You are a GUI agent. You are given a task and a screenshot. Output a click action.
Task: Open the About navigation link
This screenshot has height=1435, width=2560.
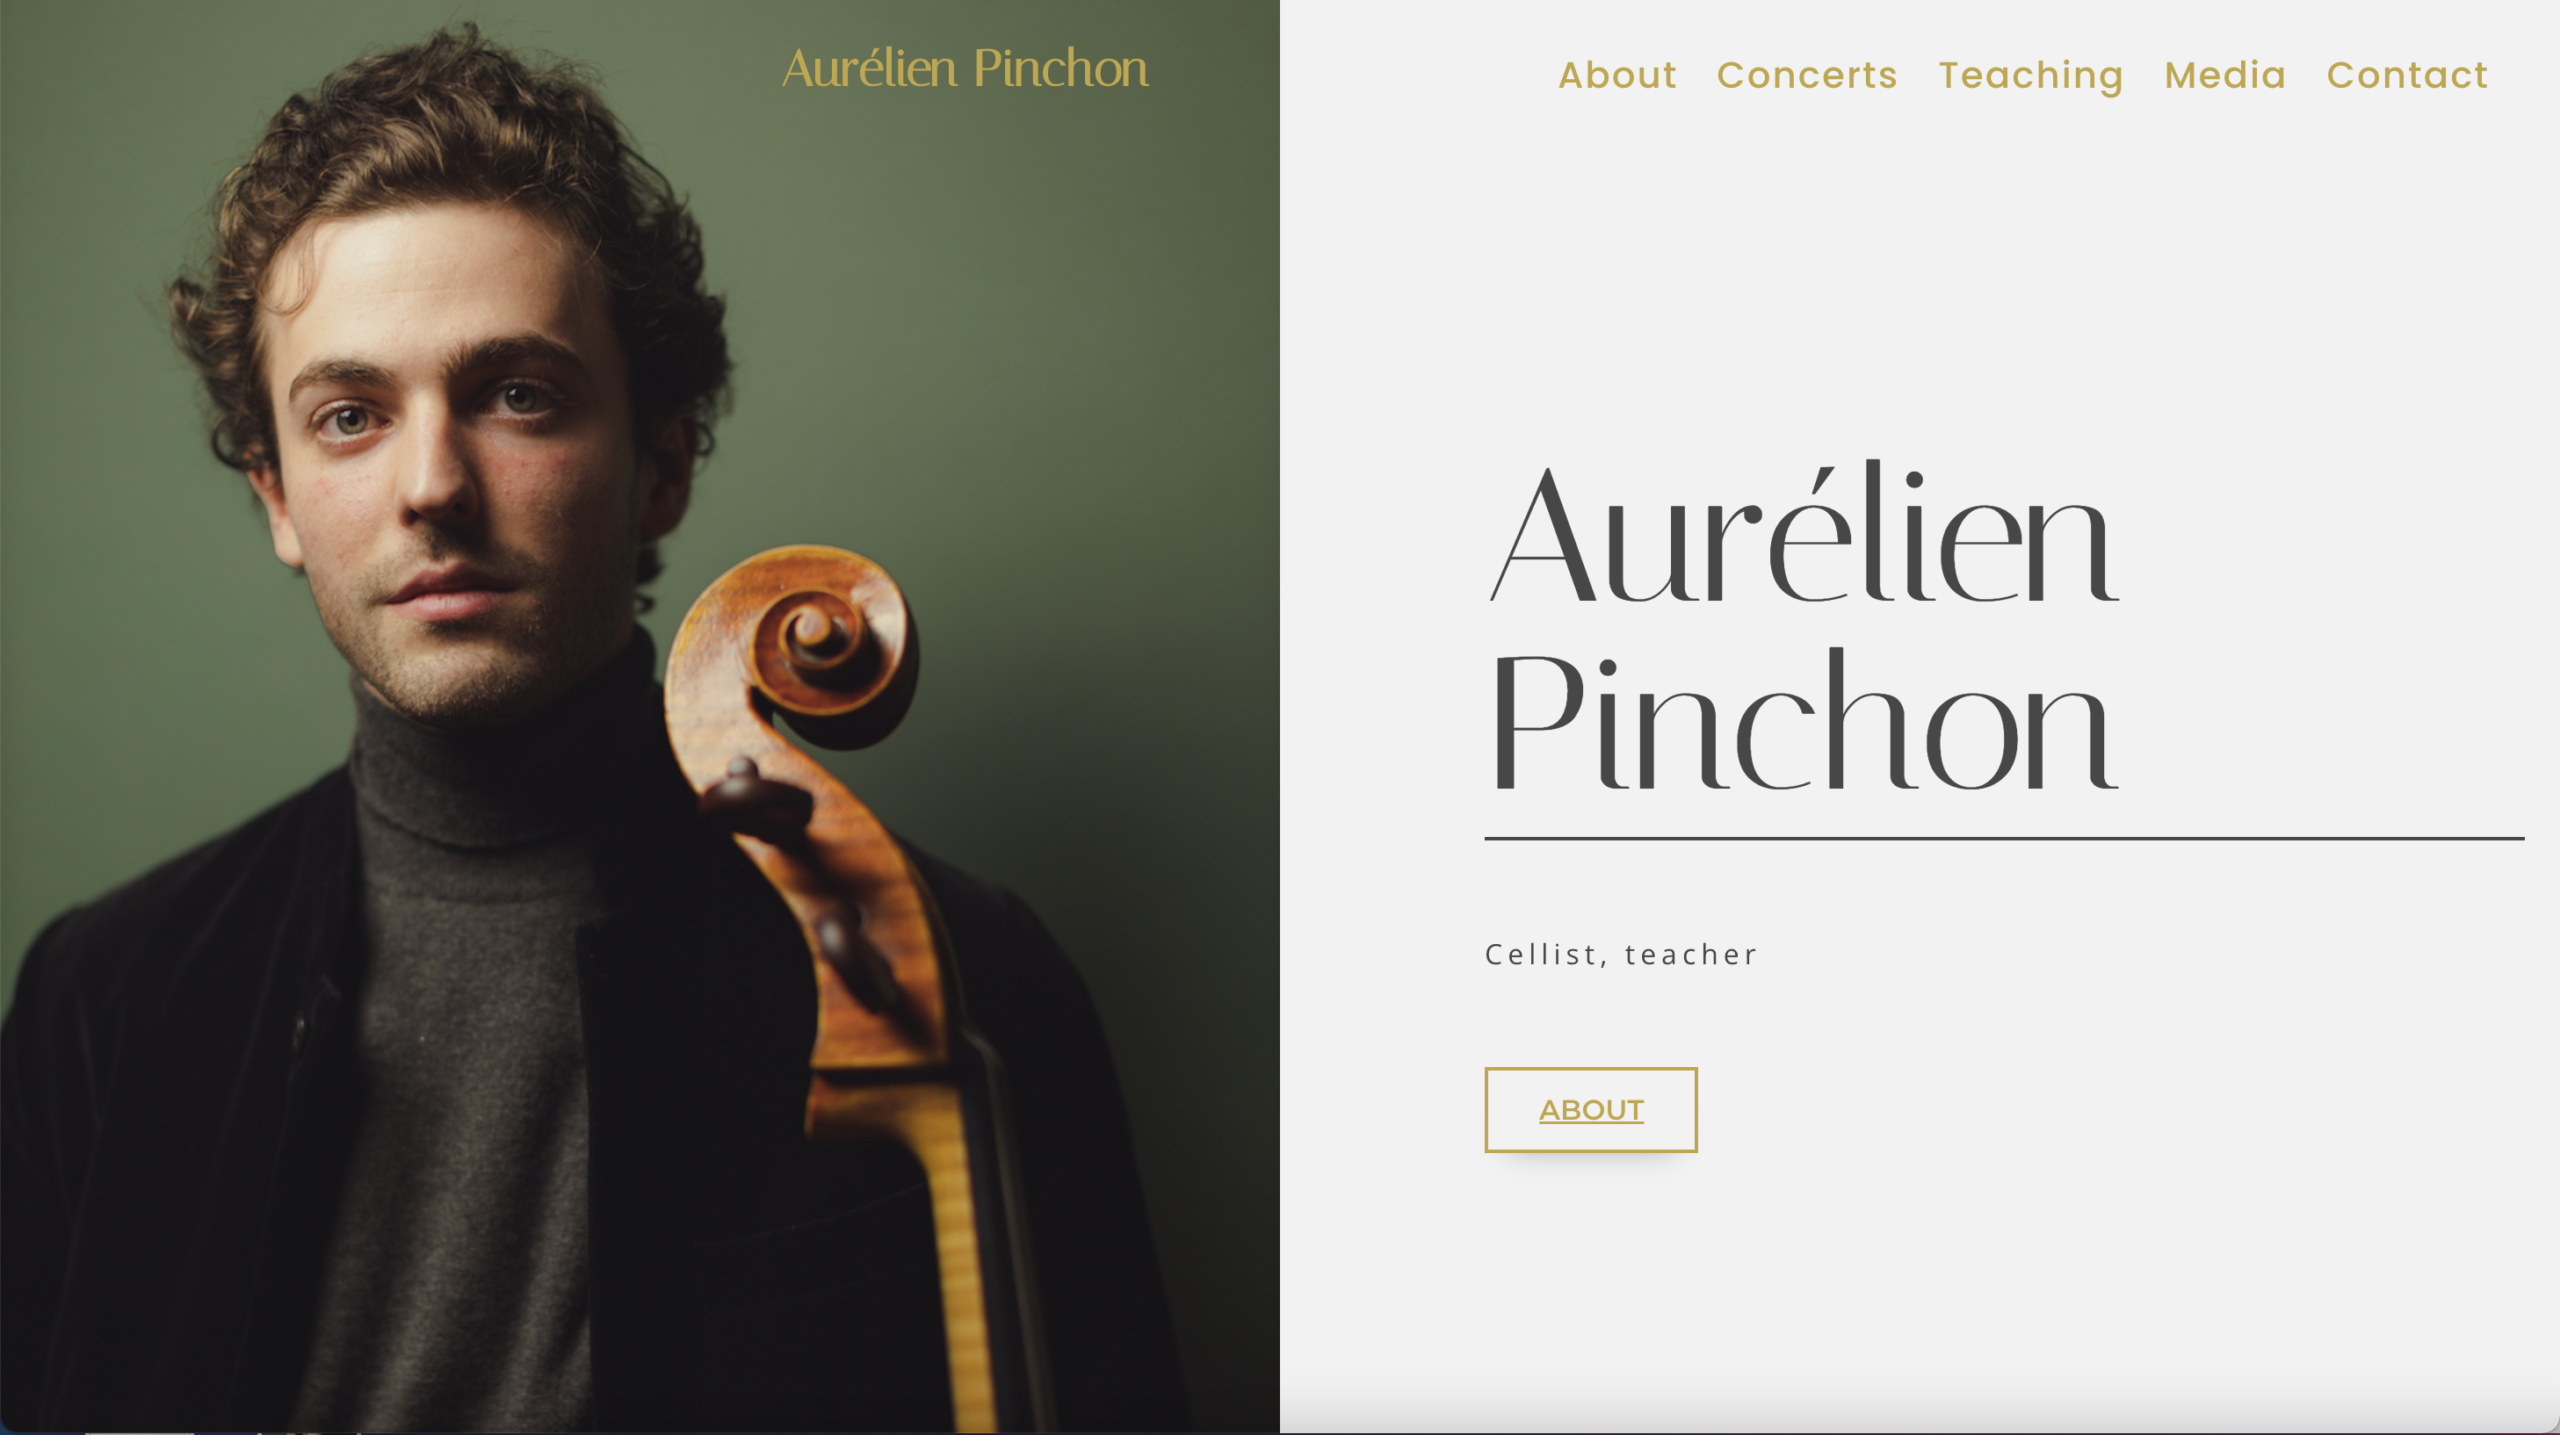coord(1617,75)
